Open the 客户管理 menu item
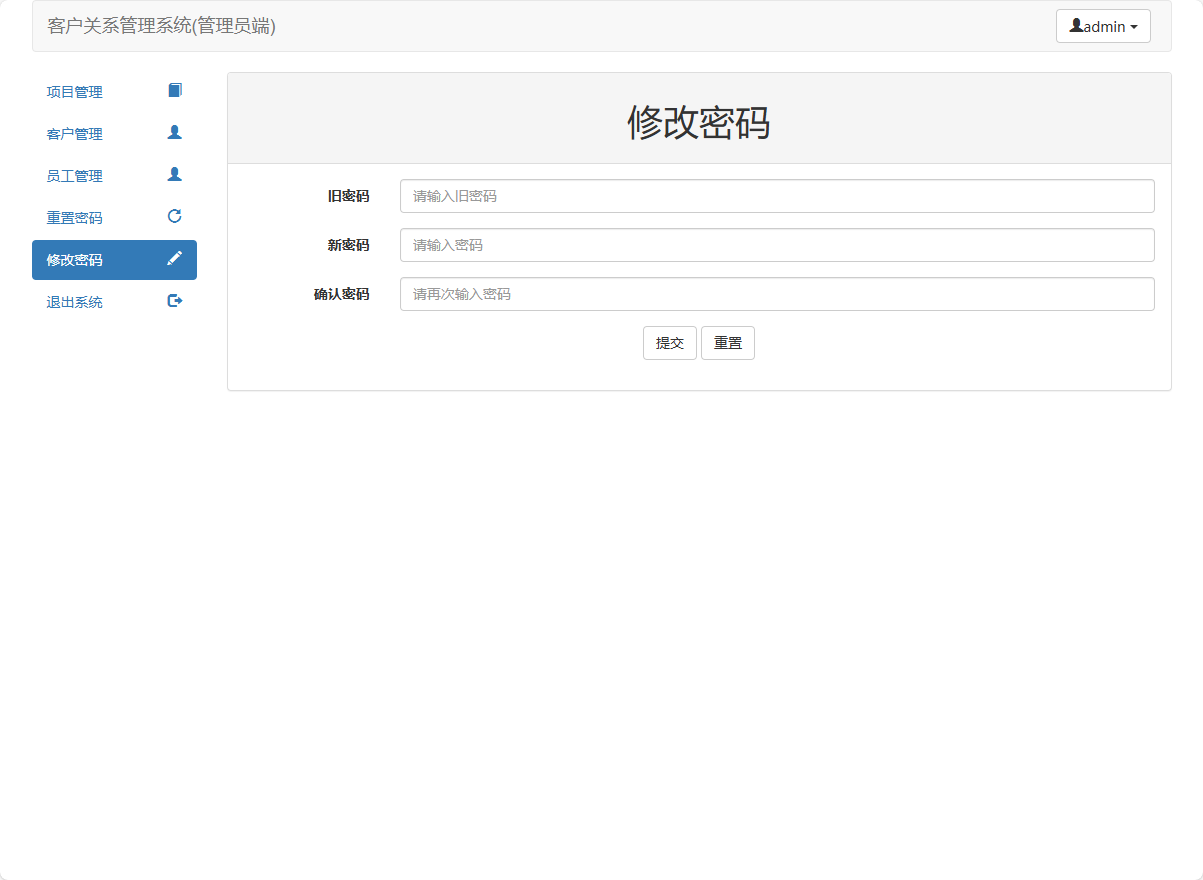This screenshot has width=1203, height=880. pyautogui.click(x=73, y=133)
